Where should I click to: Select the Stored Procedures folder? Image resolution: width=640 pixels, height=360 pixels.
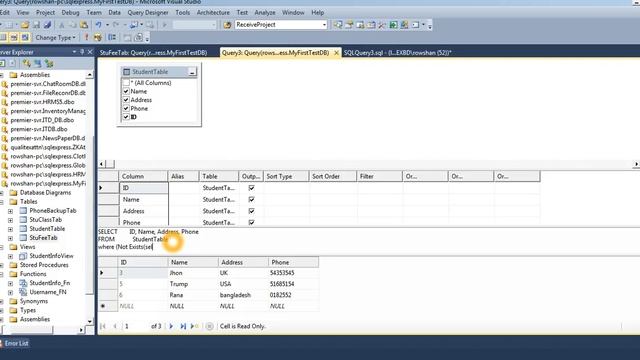point(44,265)
